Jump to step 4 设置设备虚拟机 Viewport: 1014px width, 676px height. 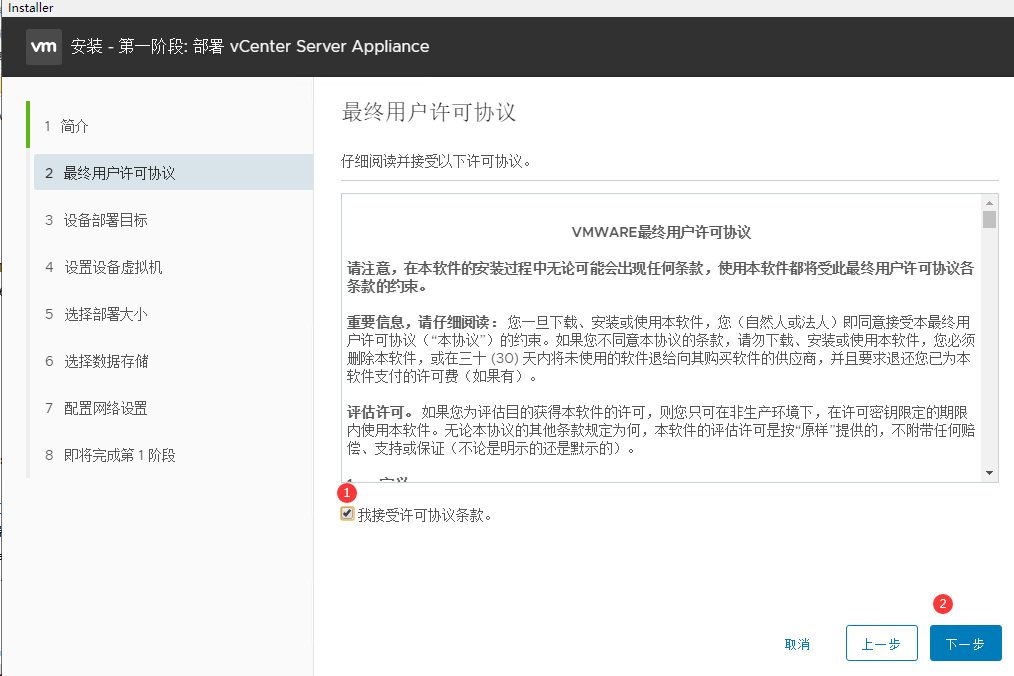click(x=112, y=267)
